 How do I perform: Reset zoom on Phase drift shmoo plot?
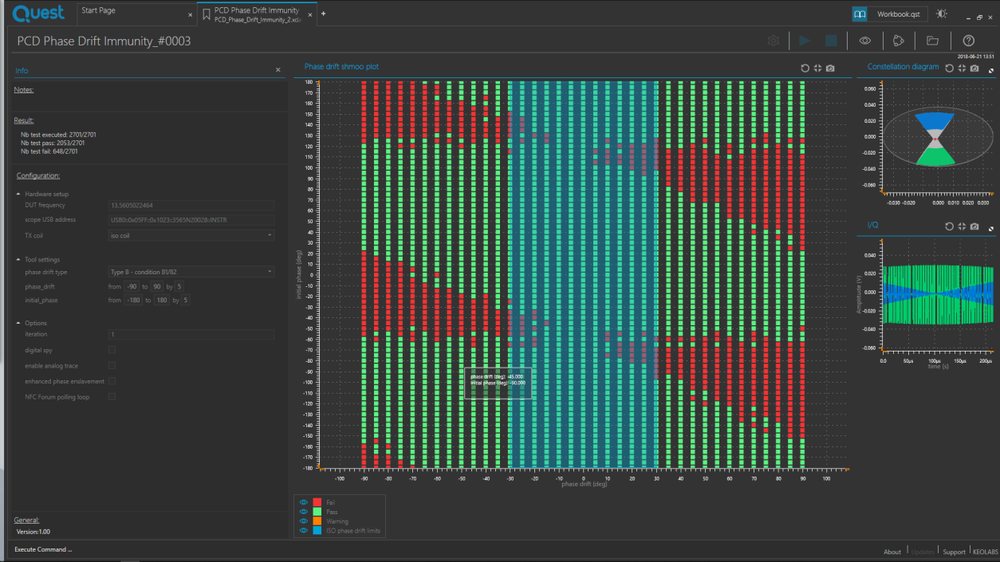point(805,68)
